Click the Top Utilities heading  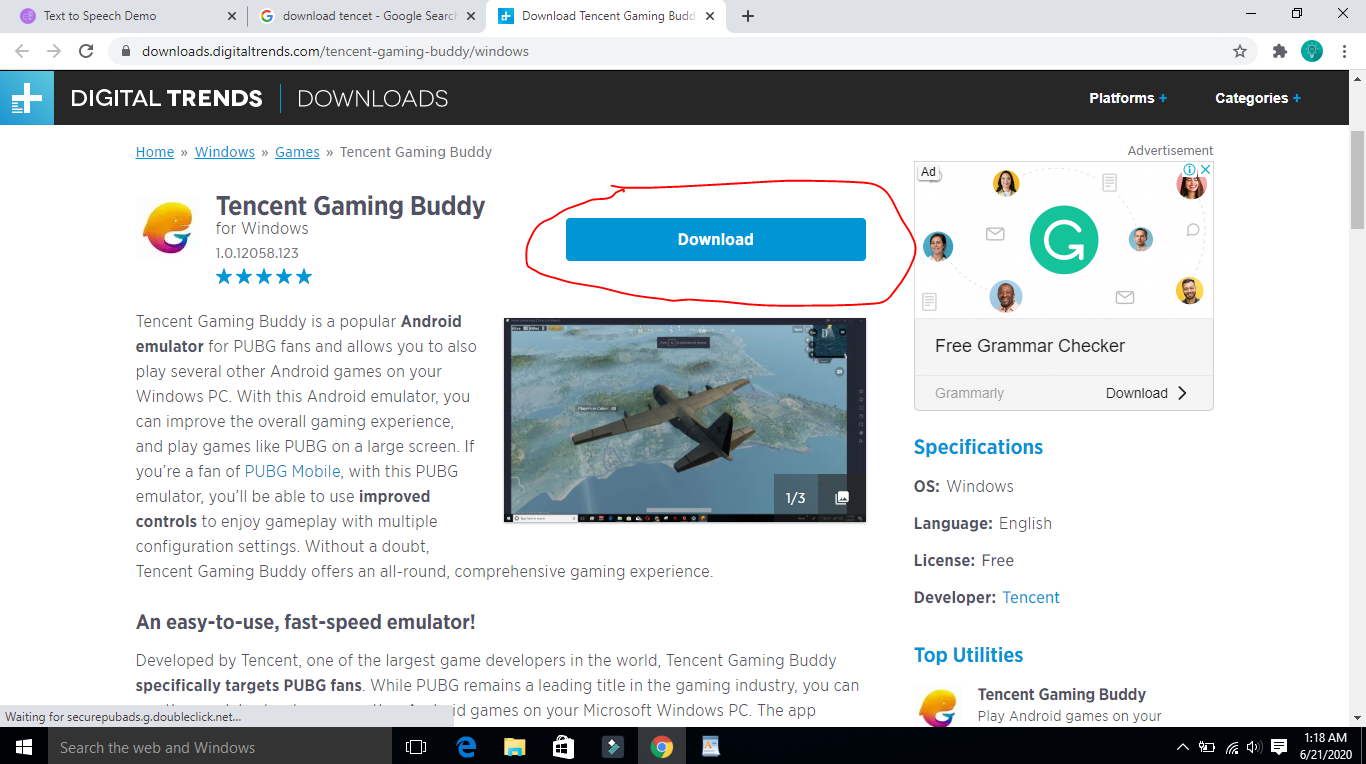pos(968,655)
